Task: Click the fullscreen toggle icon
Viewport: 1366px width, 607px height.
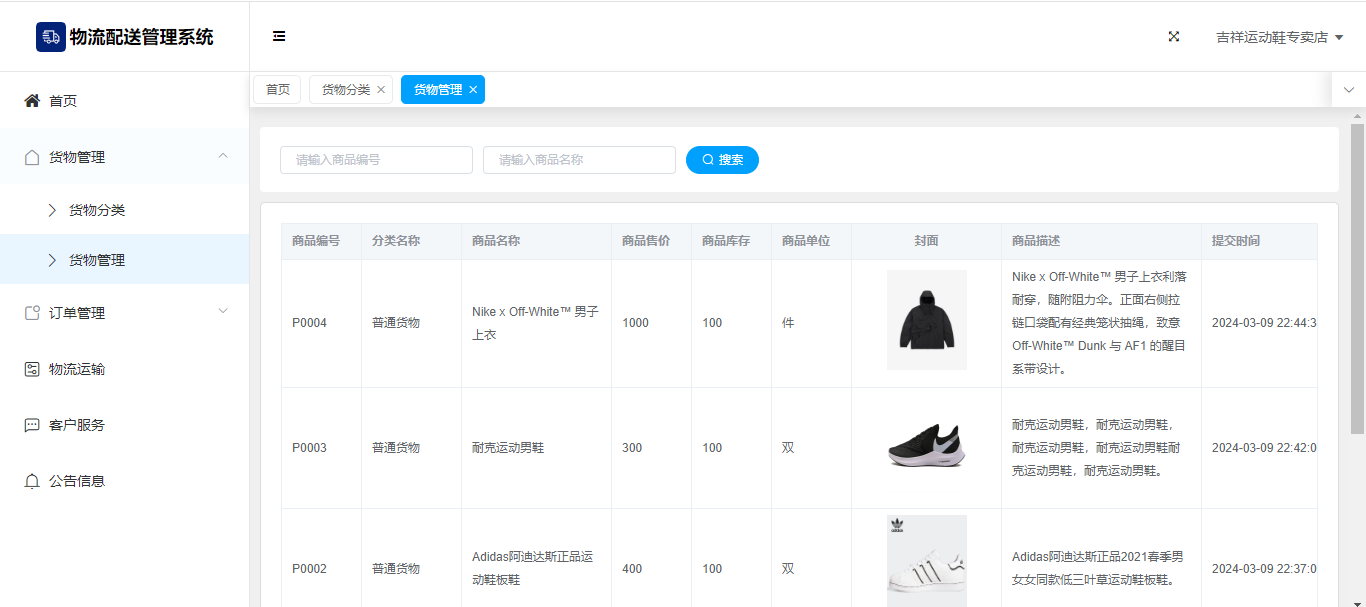Action: click(1174, 37)
